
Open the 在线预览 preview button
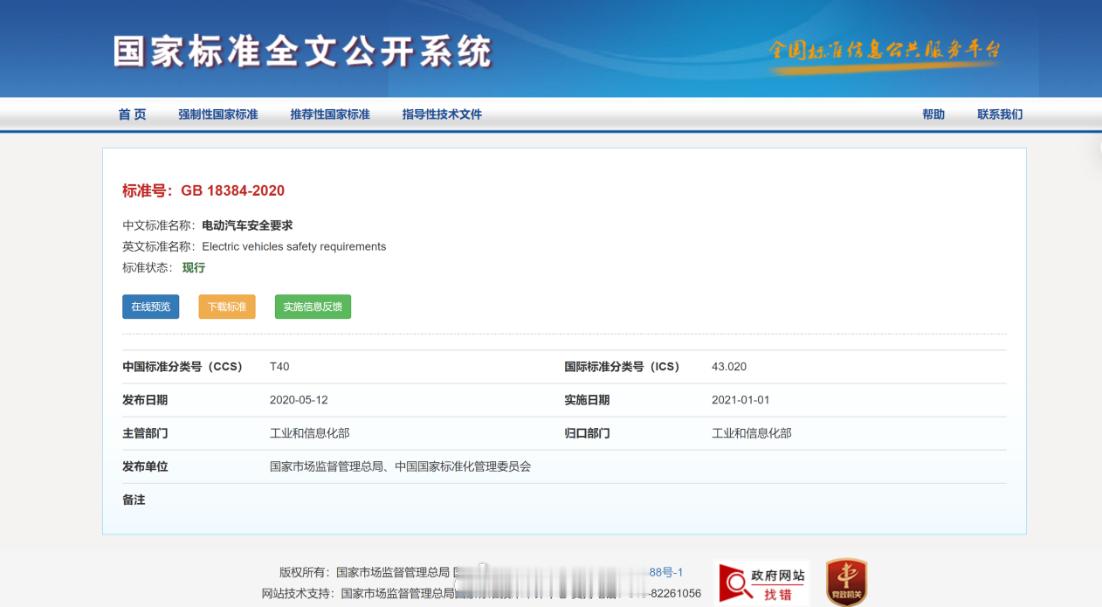150,307
